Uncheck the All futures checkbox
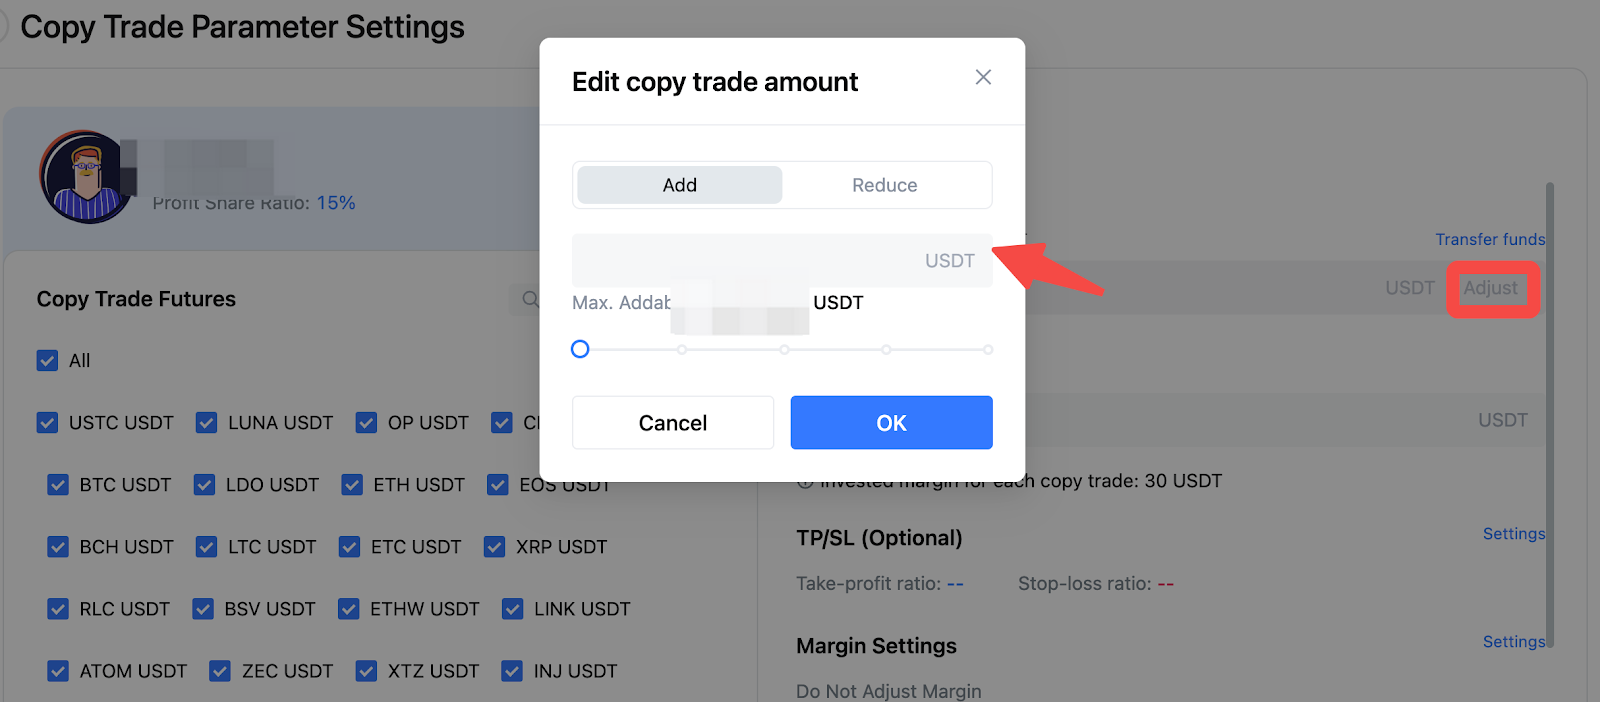 click(47, 360)
